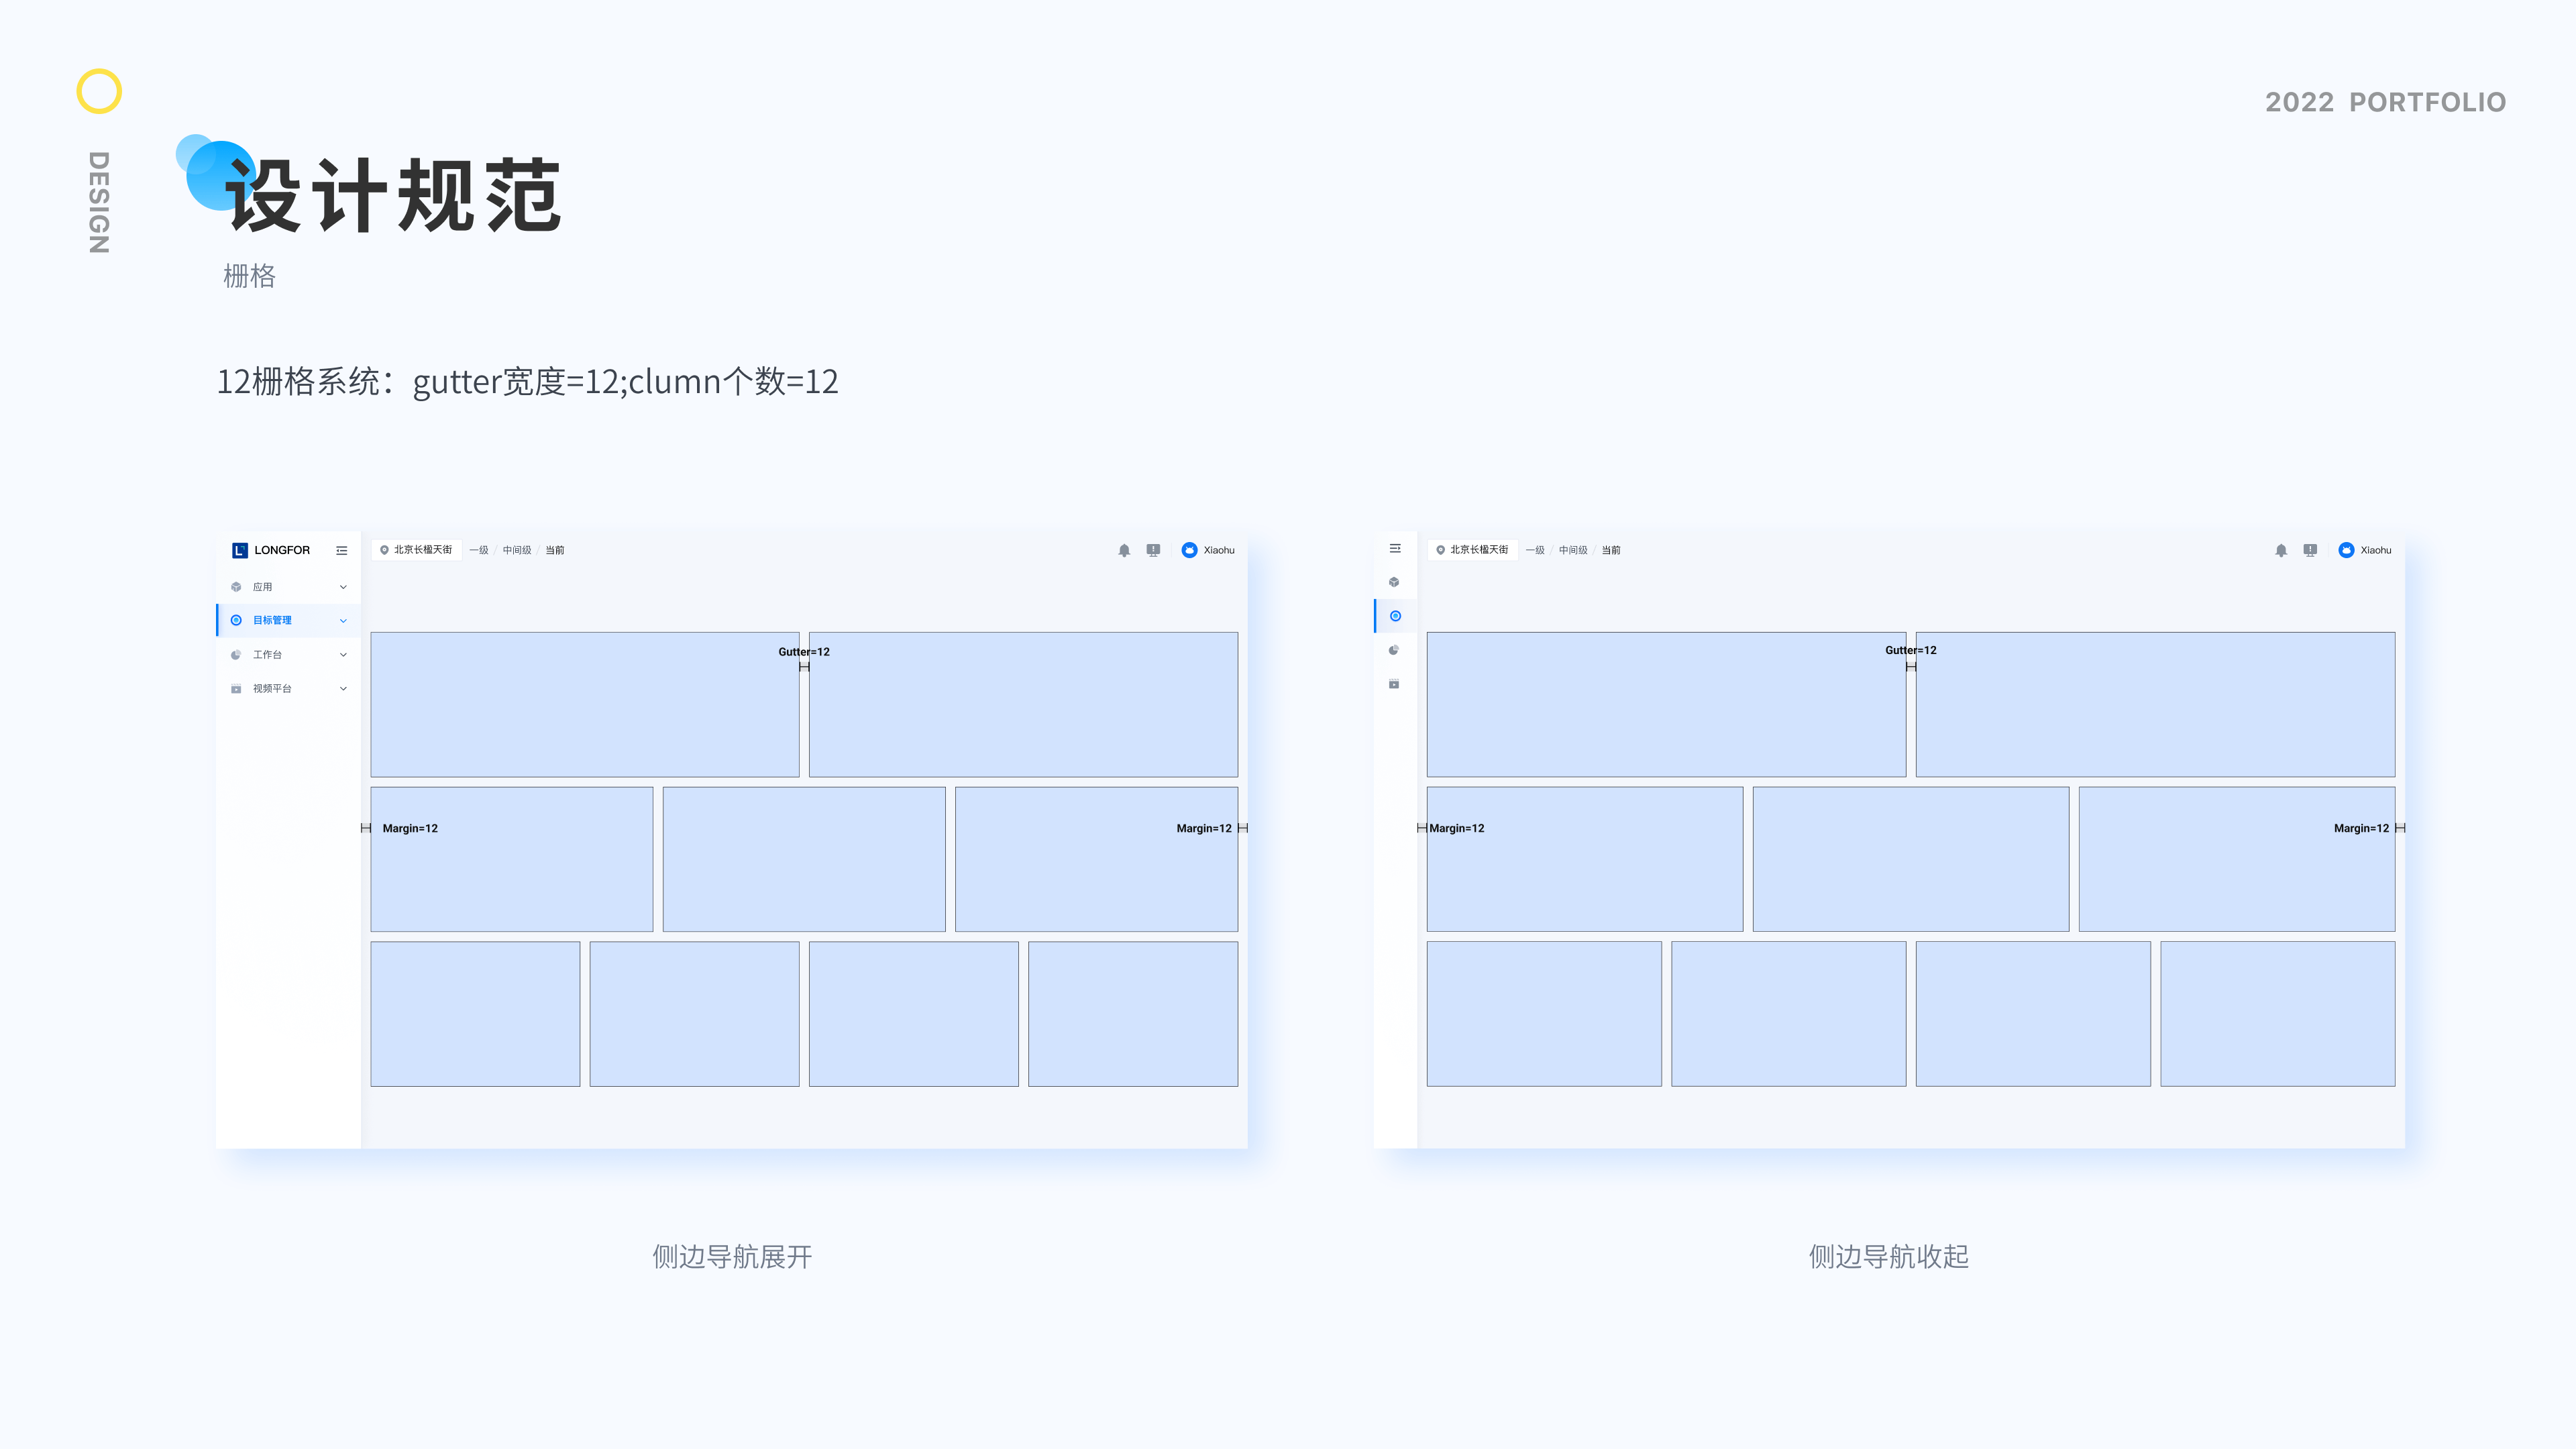Click breadcrumb 当前 in left mockup
This screenshot has width=2576, height=1449.
555,550
